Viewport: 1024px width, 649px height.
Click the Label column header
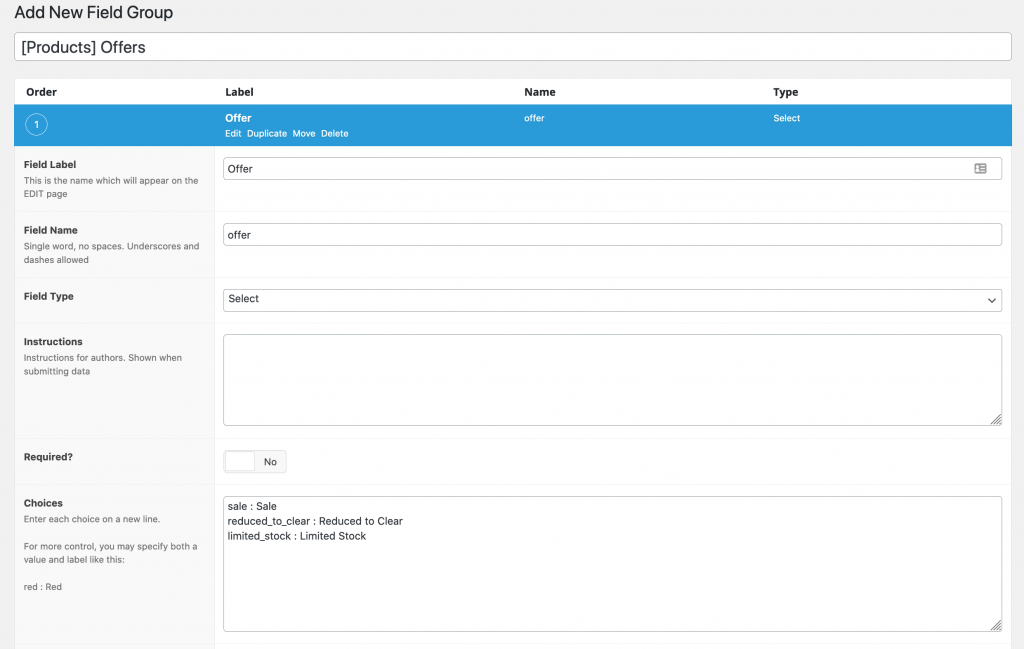pyautogui.click(x=239, y=92)
